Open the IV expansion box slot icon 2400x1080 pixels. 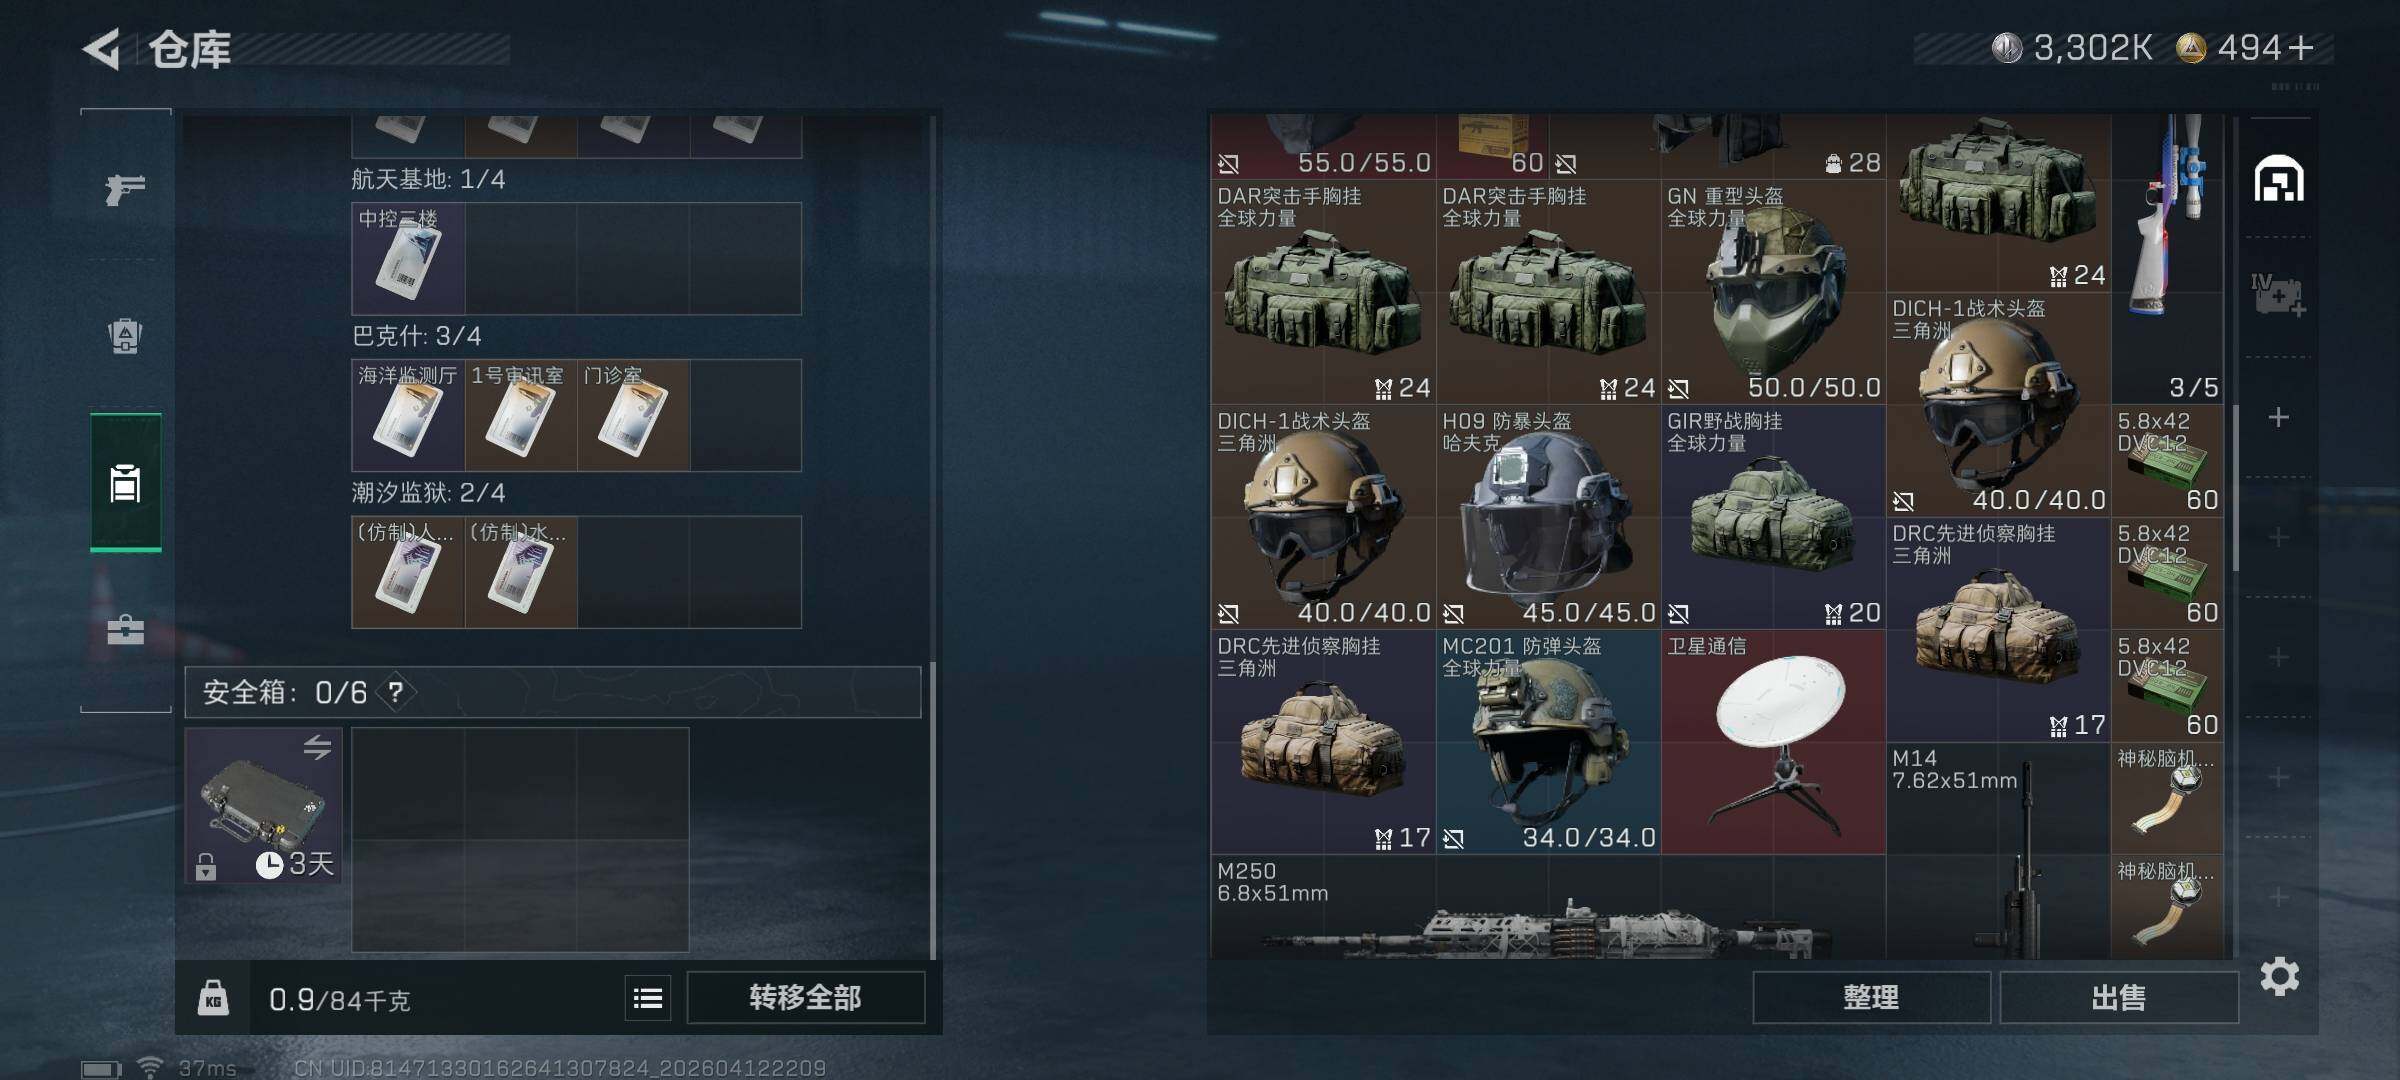[x=2279, y=296]
